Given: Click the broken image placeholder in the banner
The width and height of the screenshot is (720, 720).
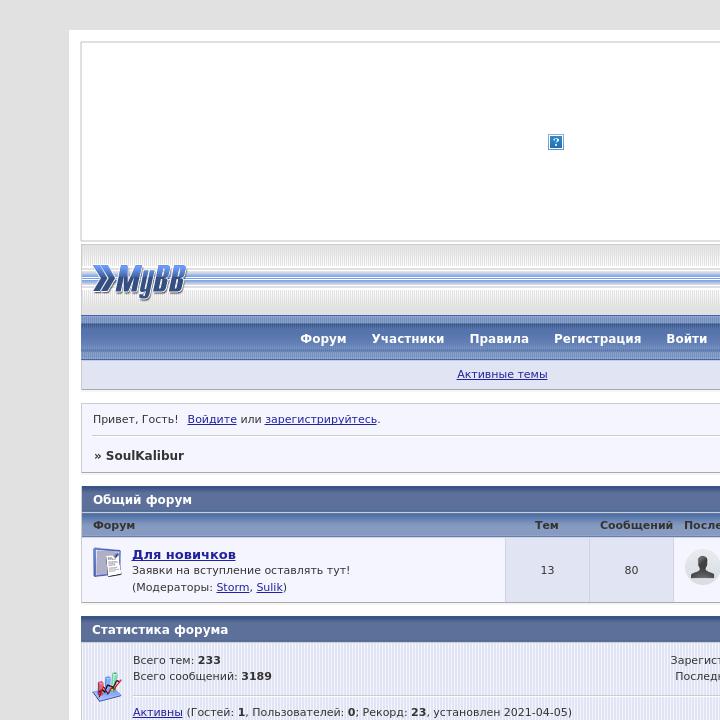Looking at the screenshot, I should click(x=556, y=142).
